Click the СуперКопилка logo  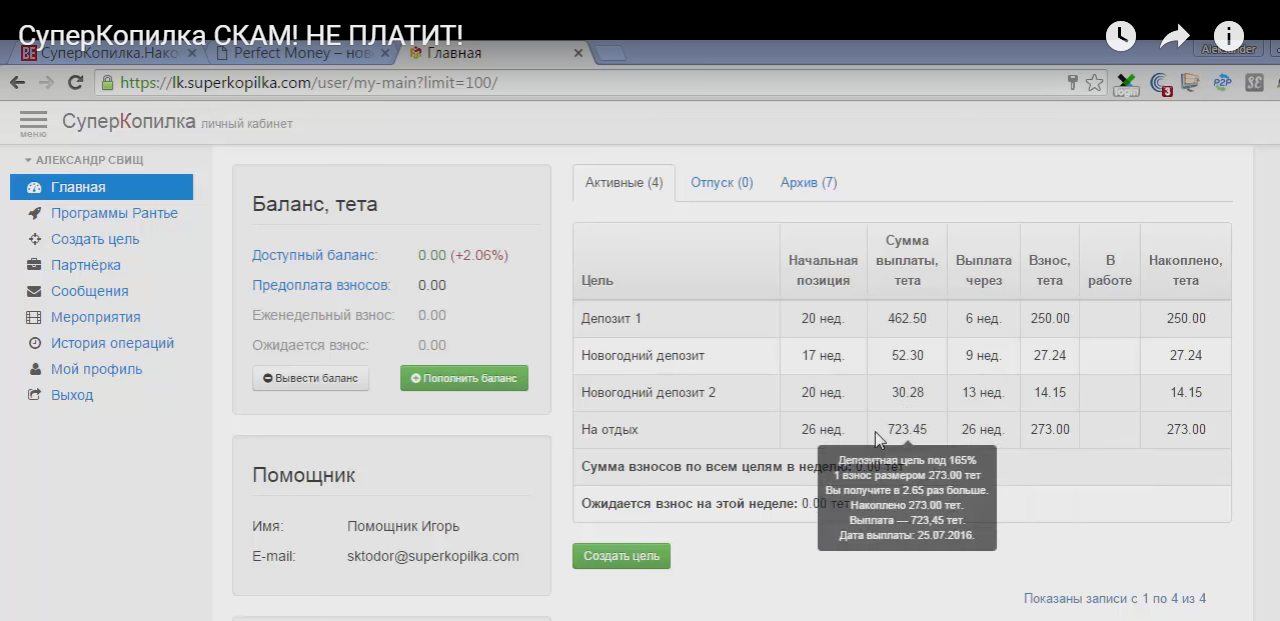coord(129,121)
